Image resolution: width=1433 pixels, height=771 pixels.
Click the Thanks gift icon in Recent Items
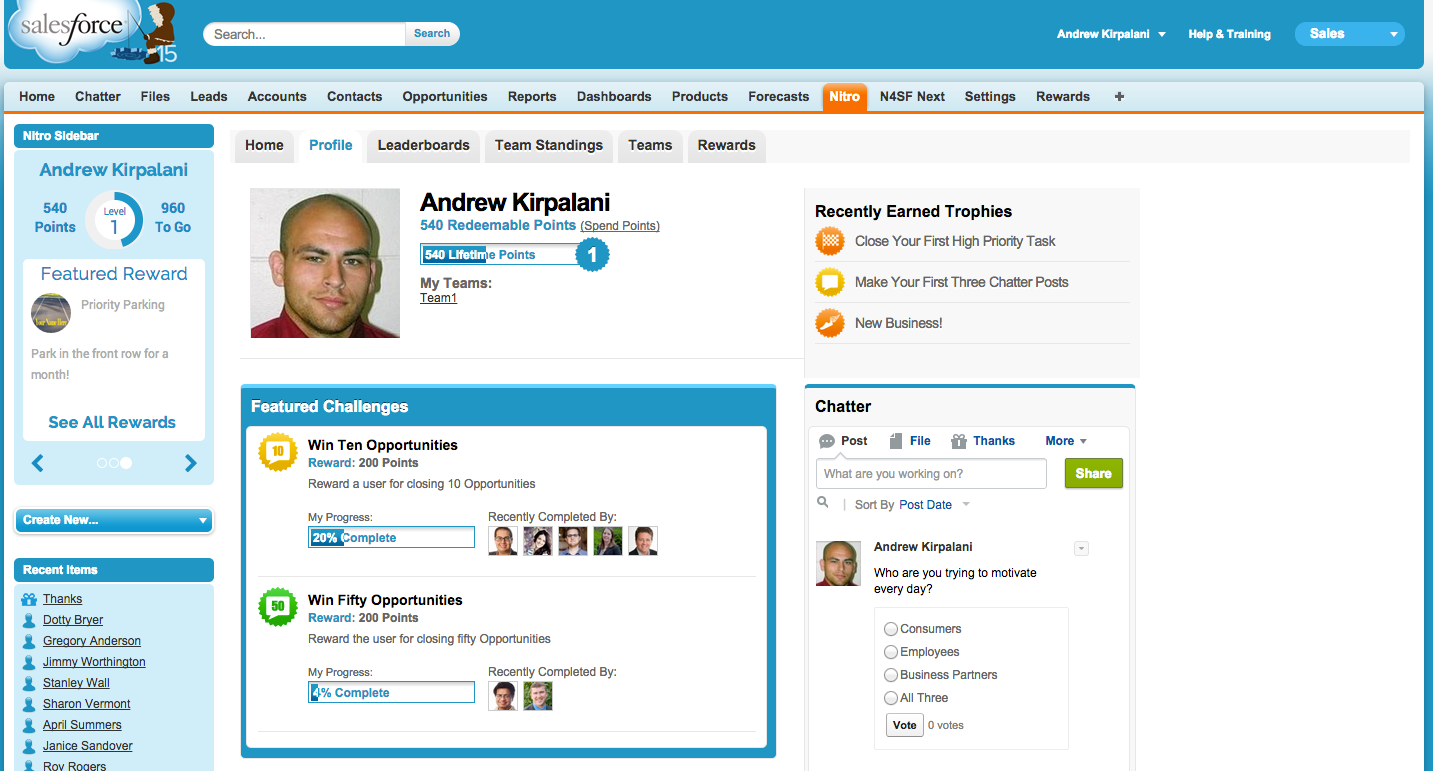pyautogui.click(x=29, y=599)
